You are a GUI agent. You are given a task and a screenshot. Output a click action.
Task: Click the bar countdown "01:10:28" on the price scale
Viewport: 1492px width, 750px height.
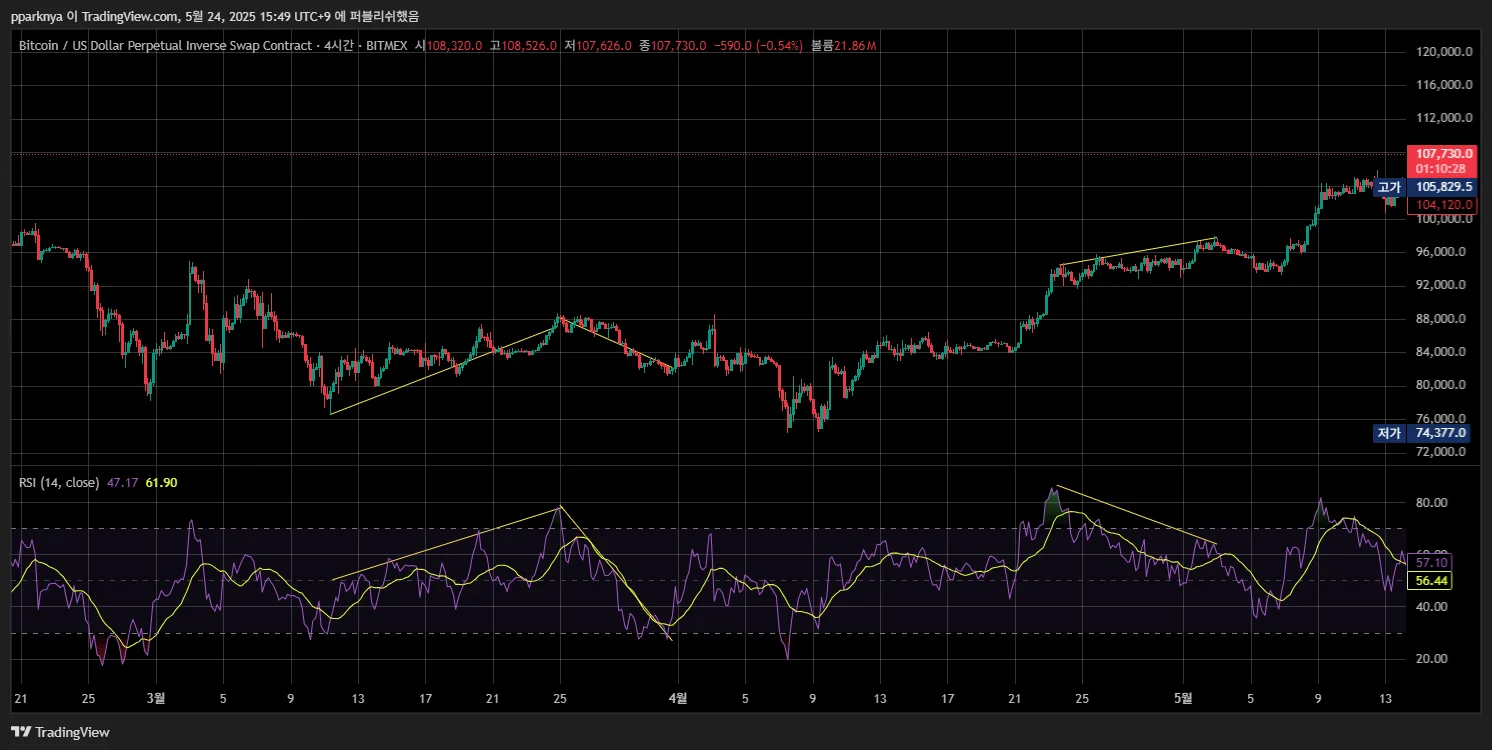pos(1441,169)
